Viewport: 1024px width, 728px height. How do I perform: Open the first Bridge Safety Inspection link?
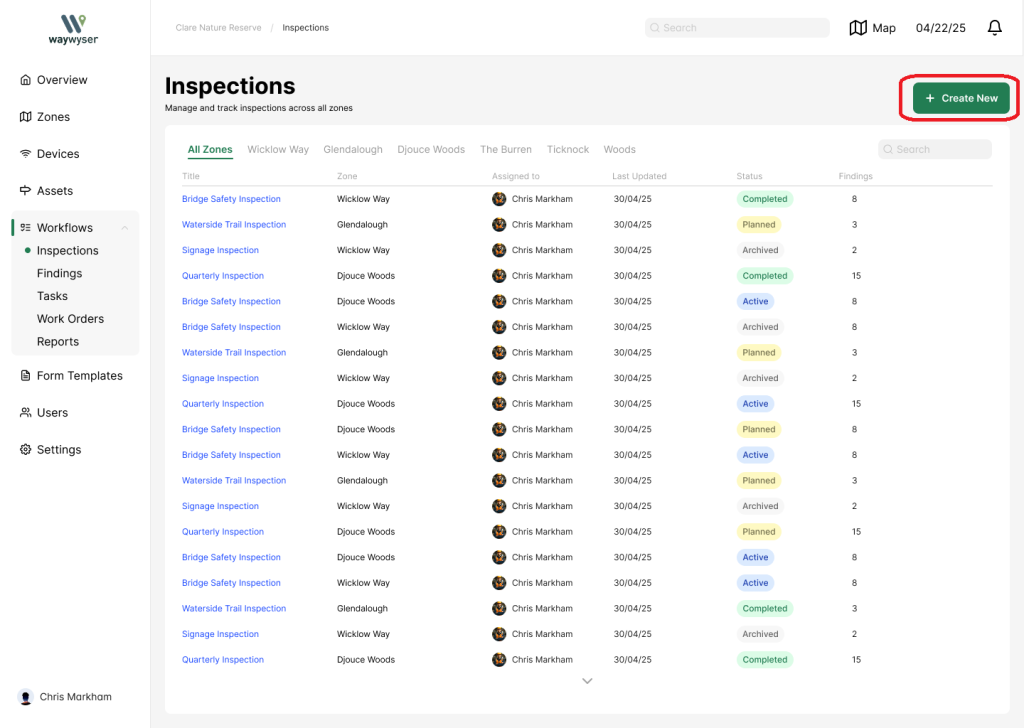(231, 199)
